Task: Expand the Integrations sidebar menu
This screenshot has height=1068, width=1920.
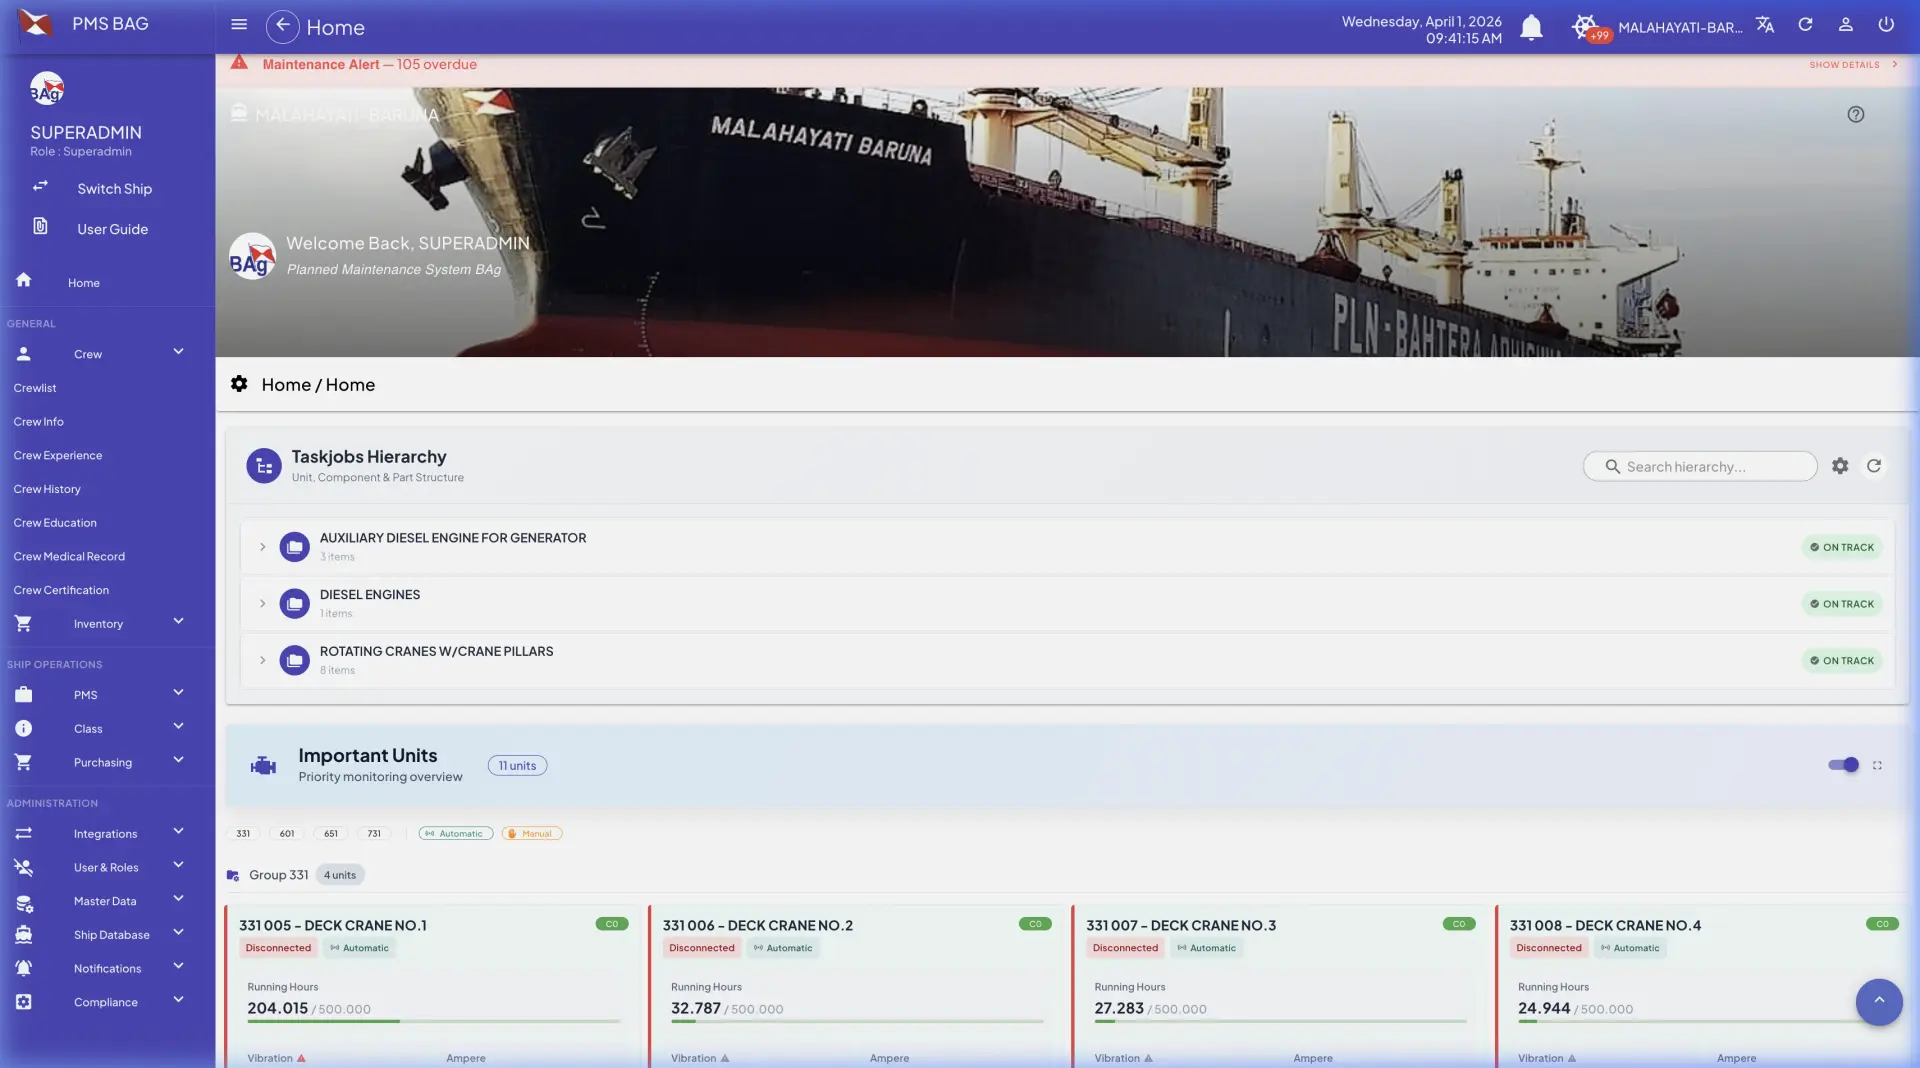Action: coord(178,832)
